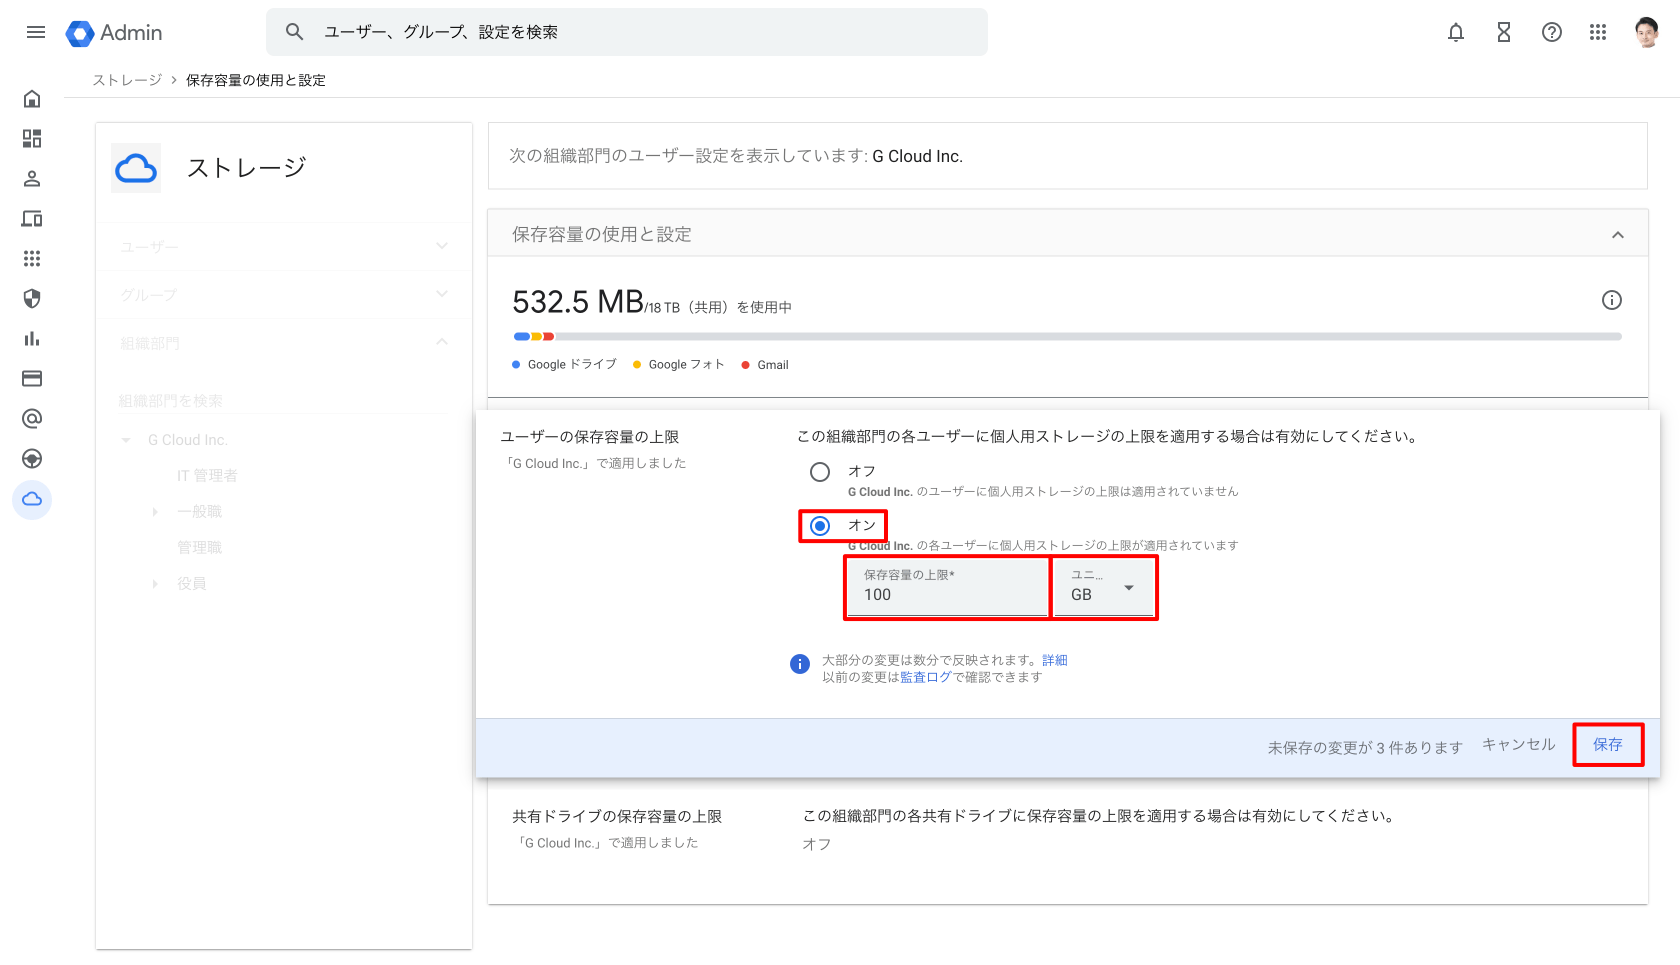The width and height of the screenshot is (1680, 965).
Task: Expand the 役員 tree node
Action: click(x=155, y=584)
